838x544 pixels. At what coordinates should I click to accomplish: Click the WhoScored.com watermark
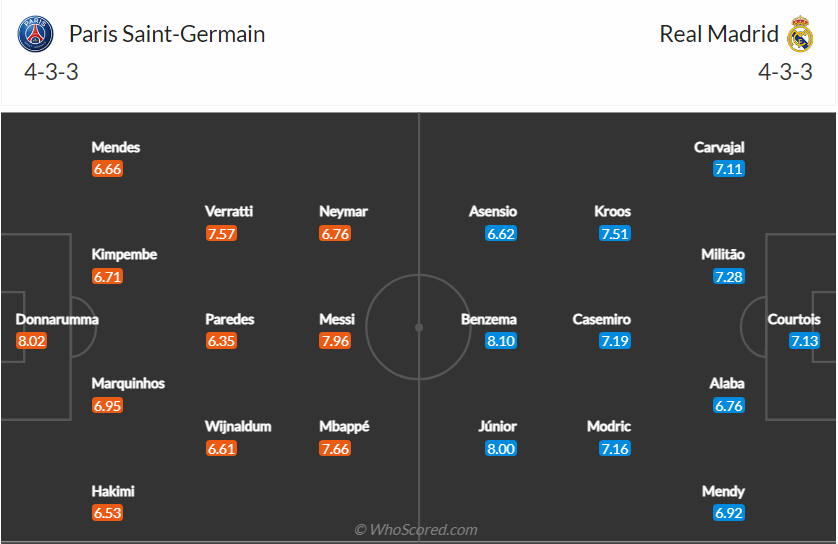tap(416, 530)
